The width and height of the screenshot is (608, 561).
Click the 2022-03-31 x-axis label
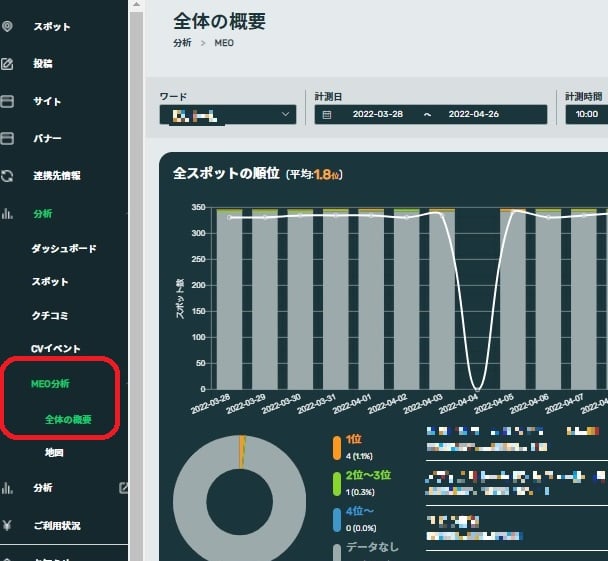tap(316, 404)
